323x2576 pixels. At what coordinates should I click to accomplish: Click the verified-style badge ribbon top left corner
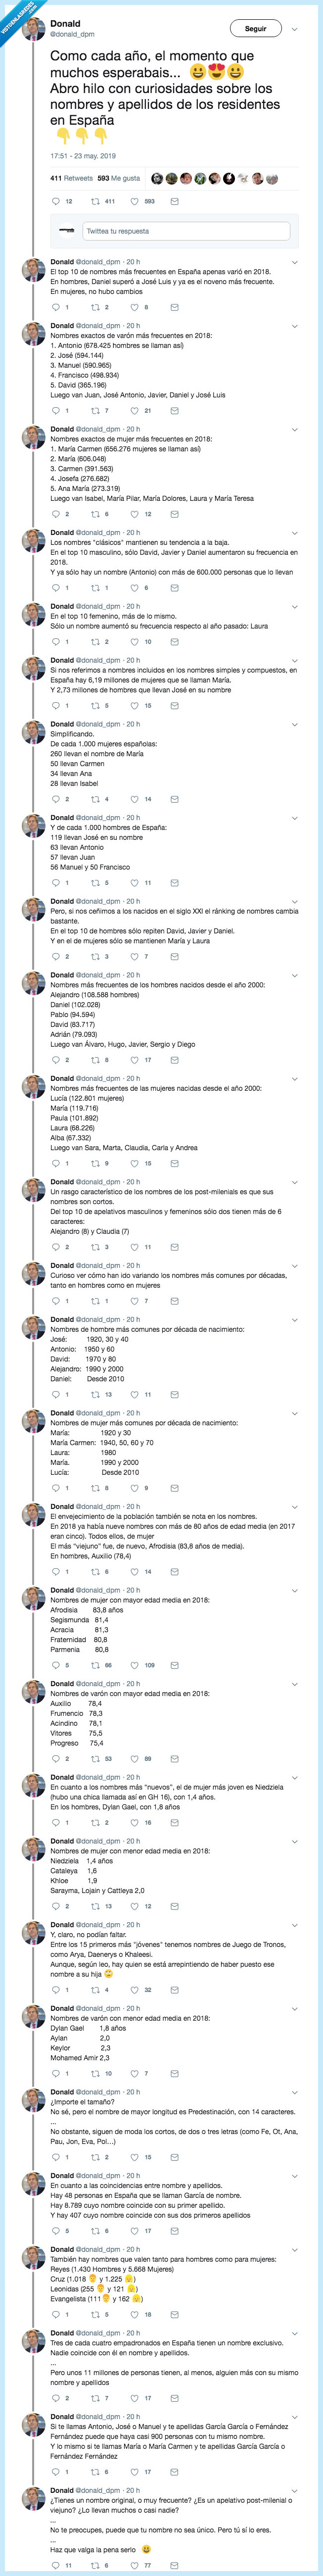[14, 18]
